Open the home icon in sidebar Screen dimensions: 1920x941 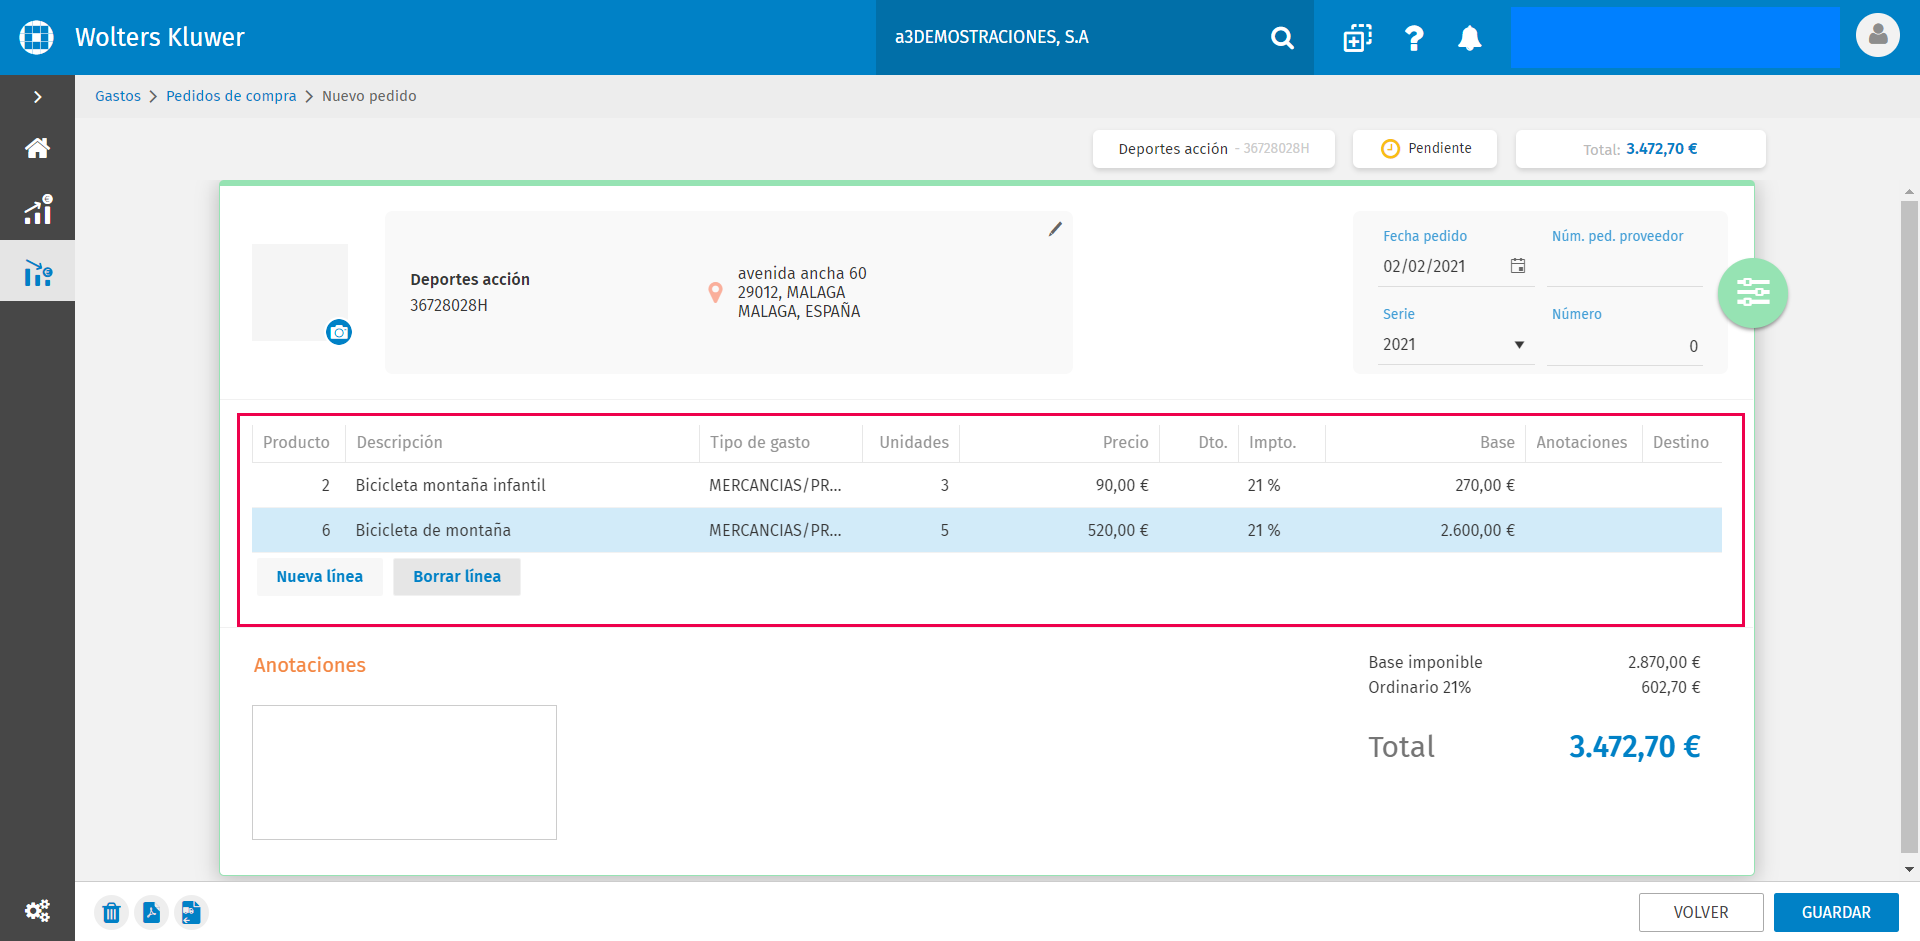point(37,148)
